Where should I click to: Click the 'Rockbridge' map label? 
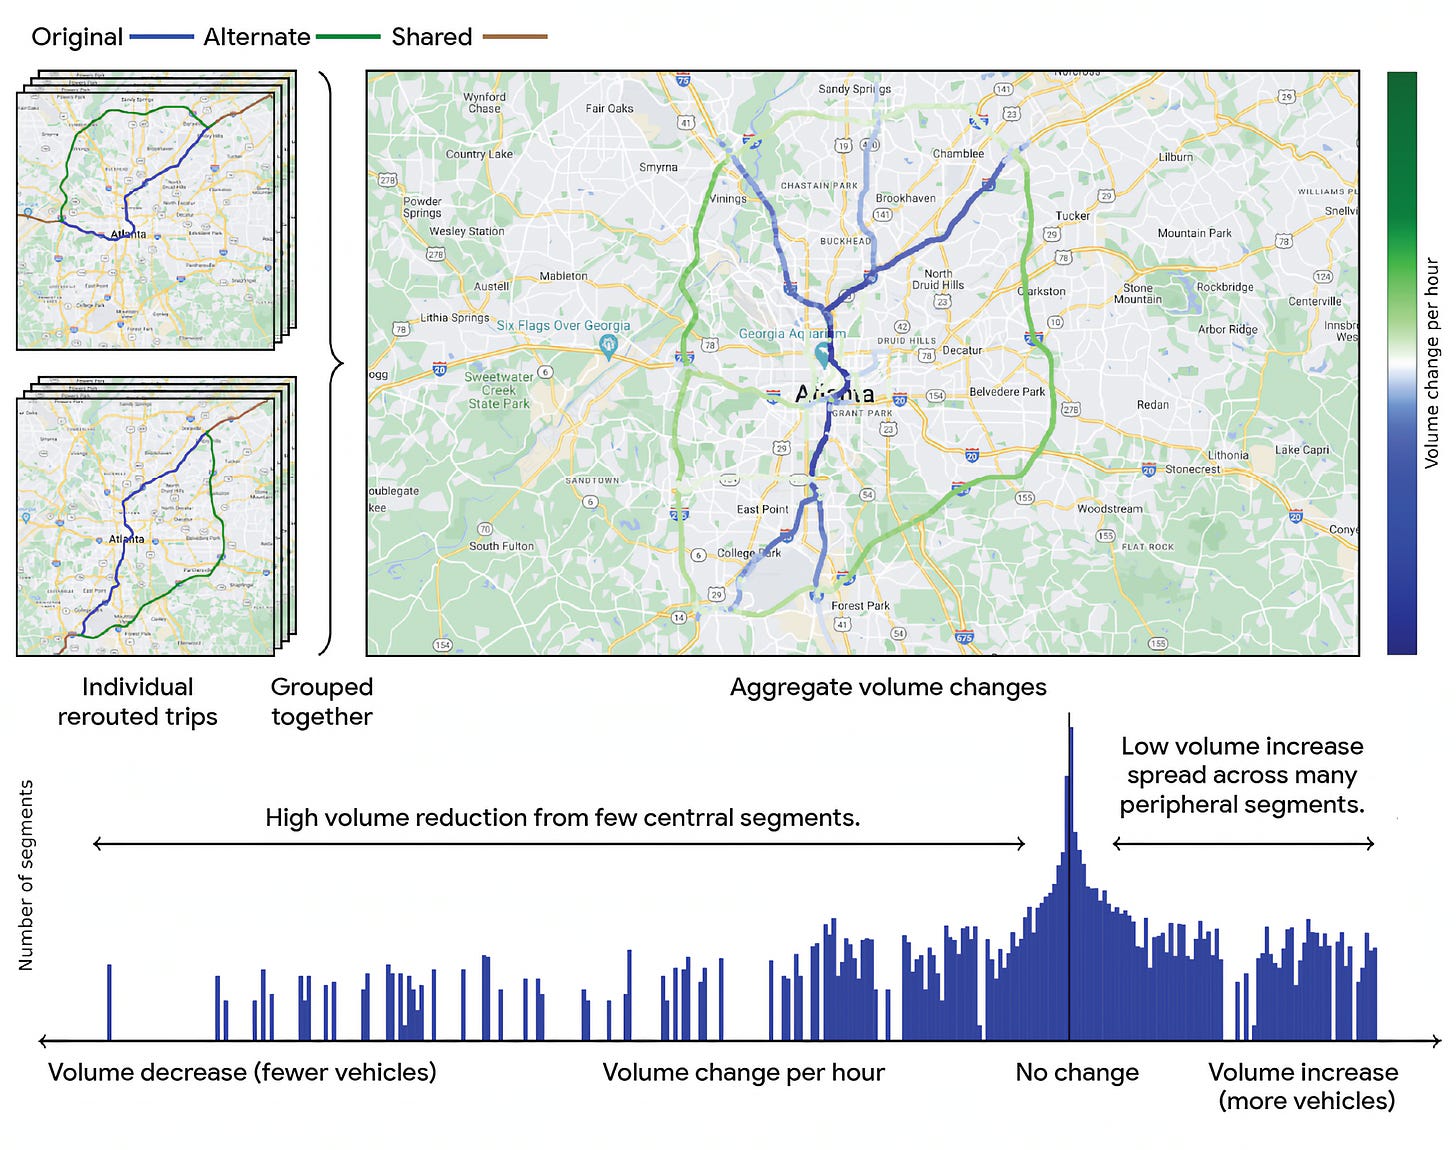[1225, 287]
